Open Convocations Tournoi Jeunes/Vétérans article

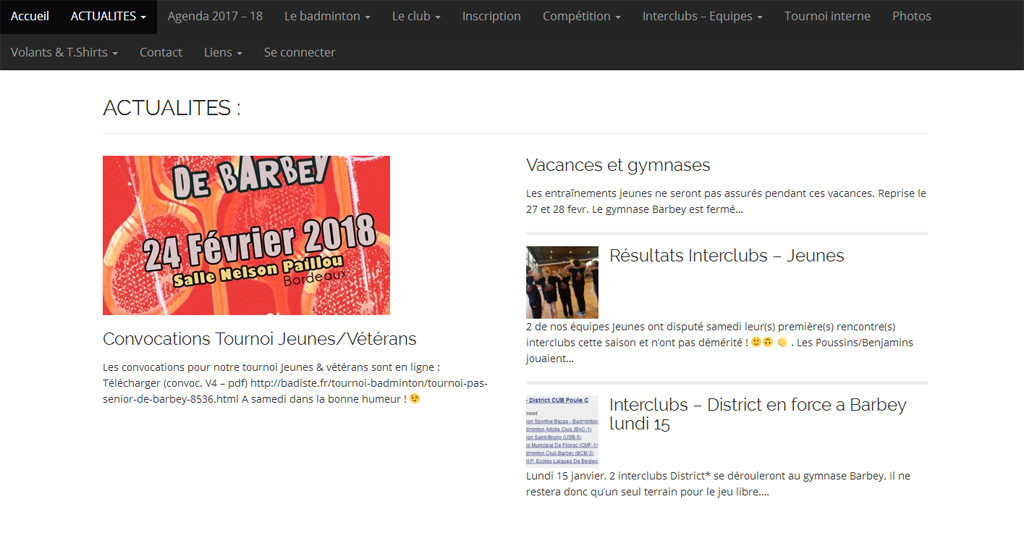[259, 339]
